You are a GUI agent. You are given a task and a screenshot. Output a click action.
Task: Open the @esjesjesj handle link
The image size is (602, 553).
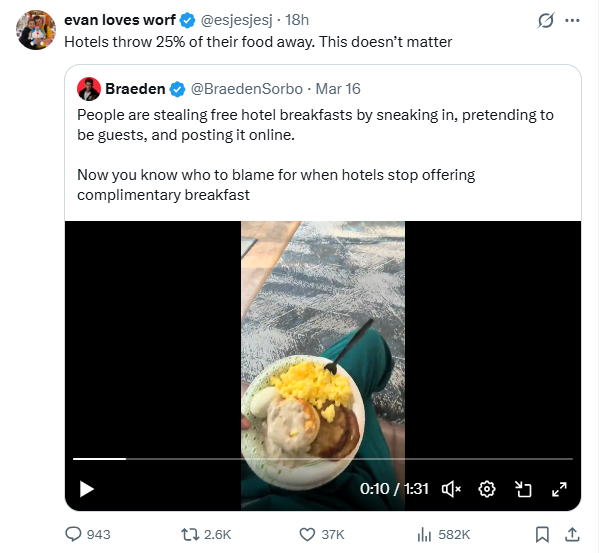236,20
